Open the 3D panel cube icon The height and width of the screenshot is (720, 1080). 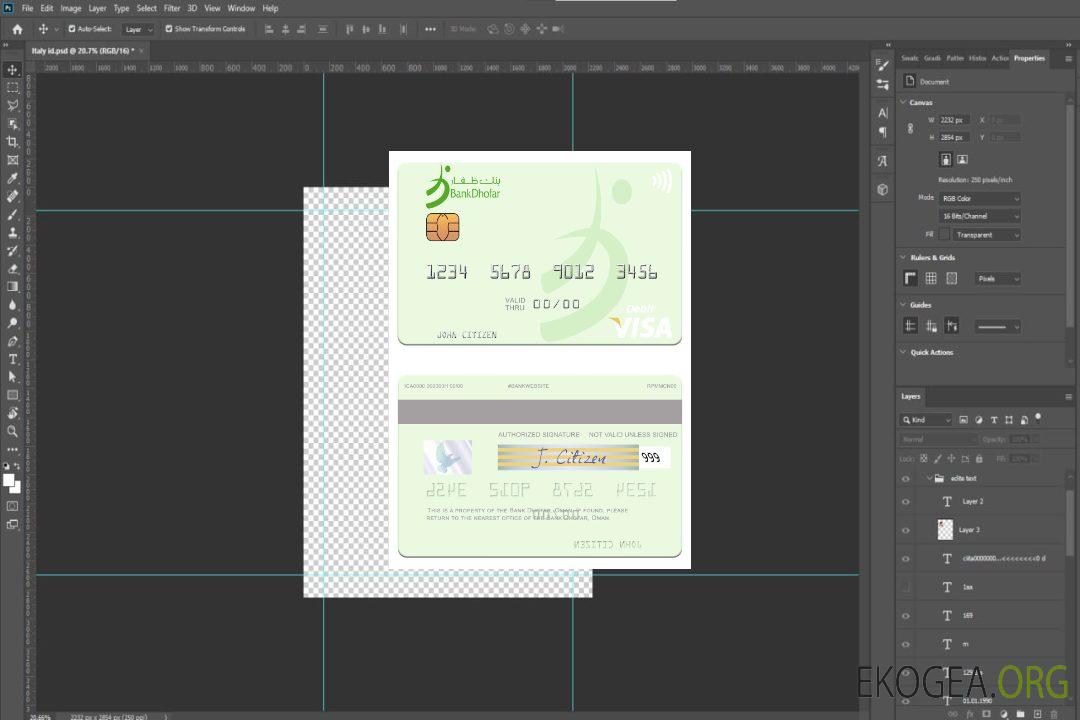[882, 189]
